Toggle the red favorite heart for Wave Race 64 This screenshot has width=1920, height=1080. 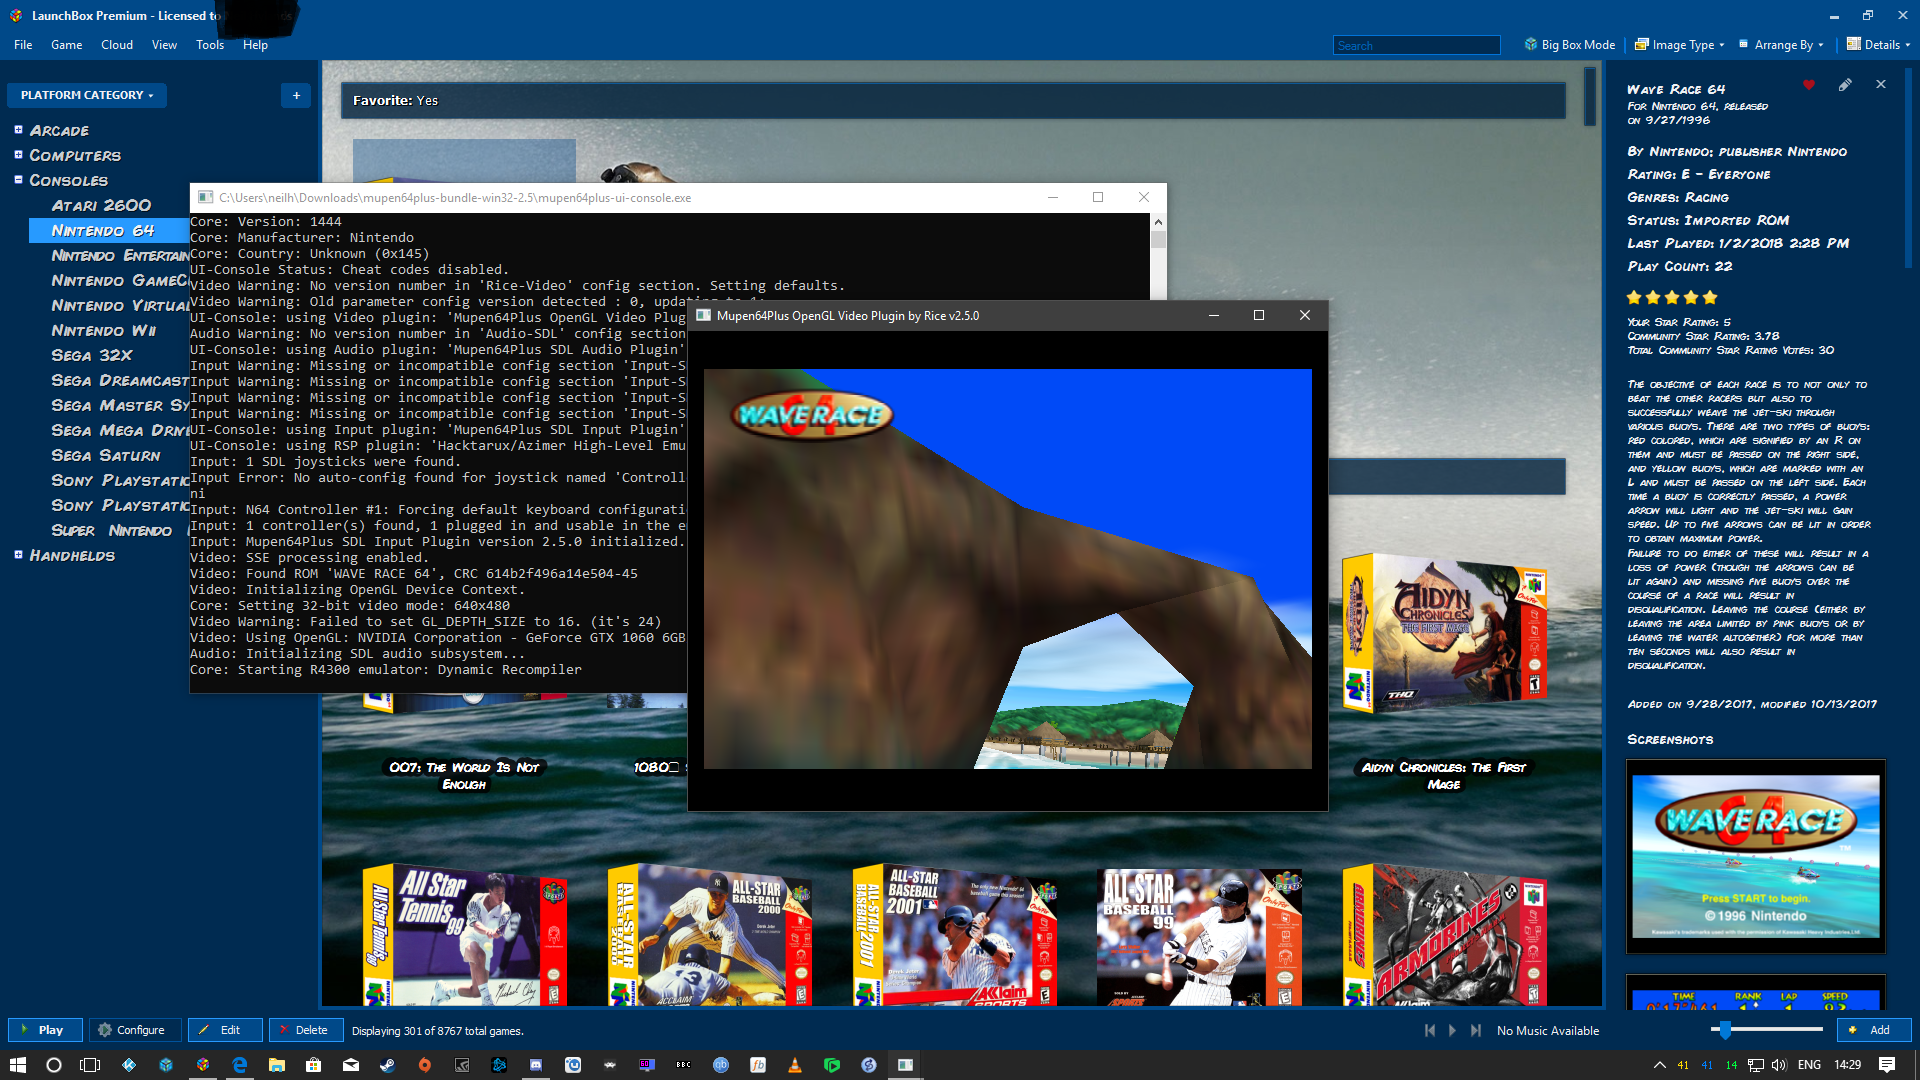(x=1808, y=85)
